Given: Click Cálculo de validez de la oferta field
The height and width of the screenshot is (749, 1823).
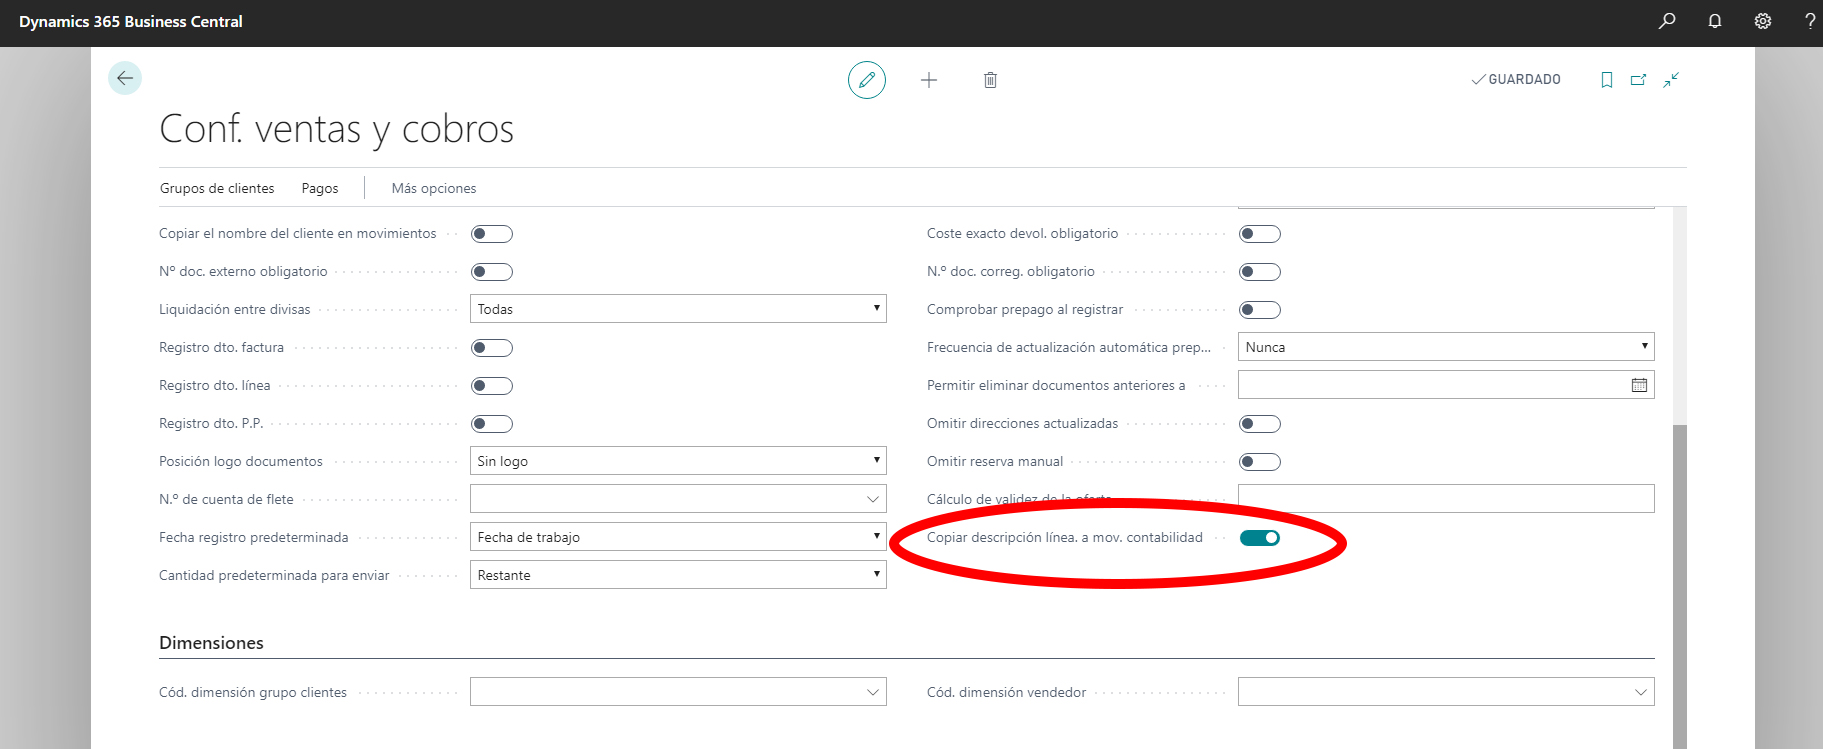Looking at the screenshot, I should pyautogui.click(x=1446, y=499).
